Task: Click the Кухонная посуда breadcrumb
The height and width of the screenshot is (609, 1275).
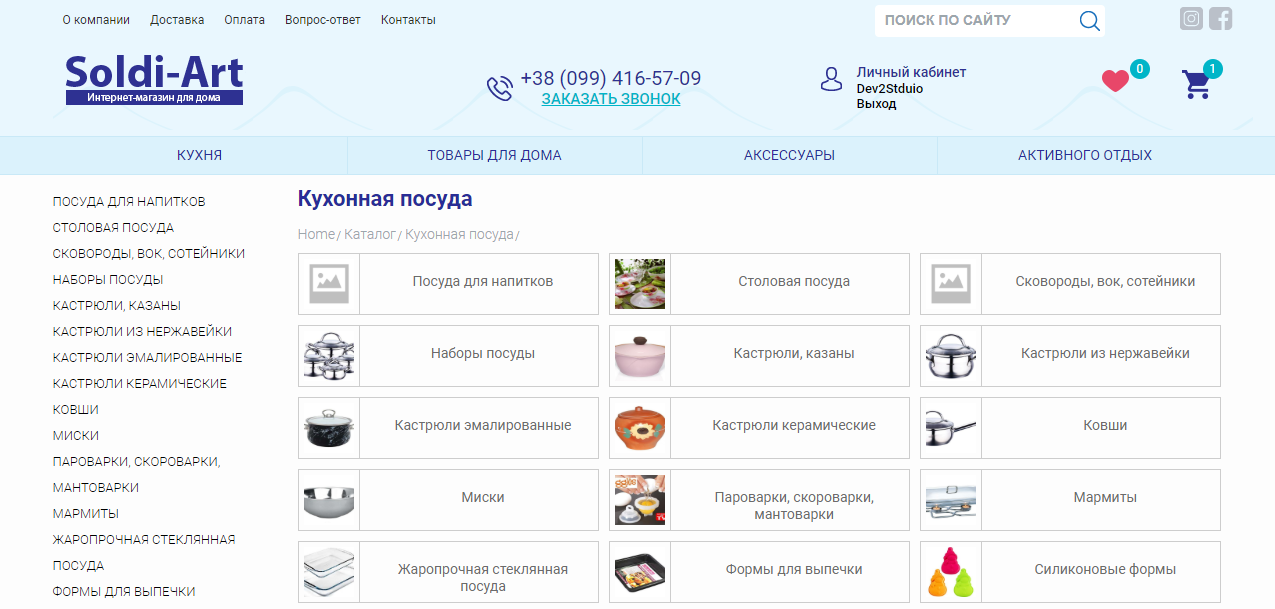Action: click(x=459, y=234)
